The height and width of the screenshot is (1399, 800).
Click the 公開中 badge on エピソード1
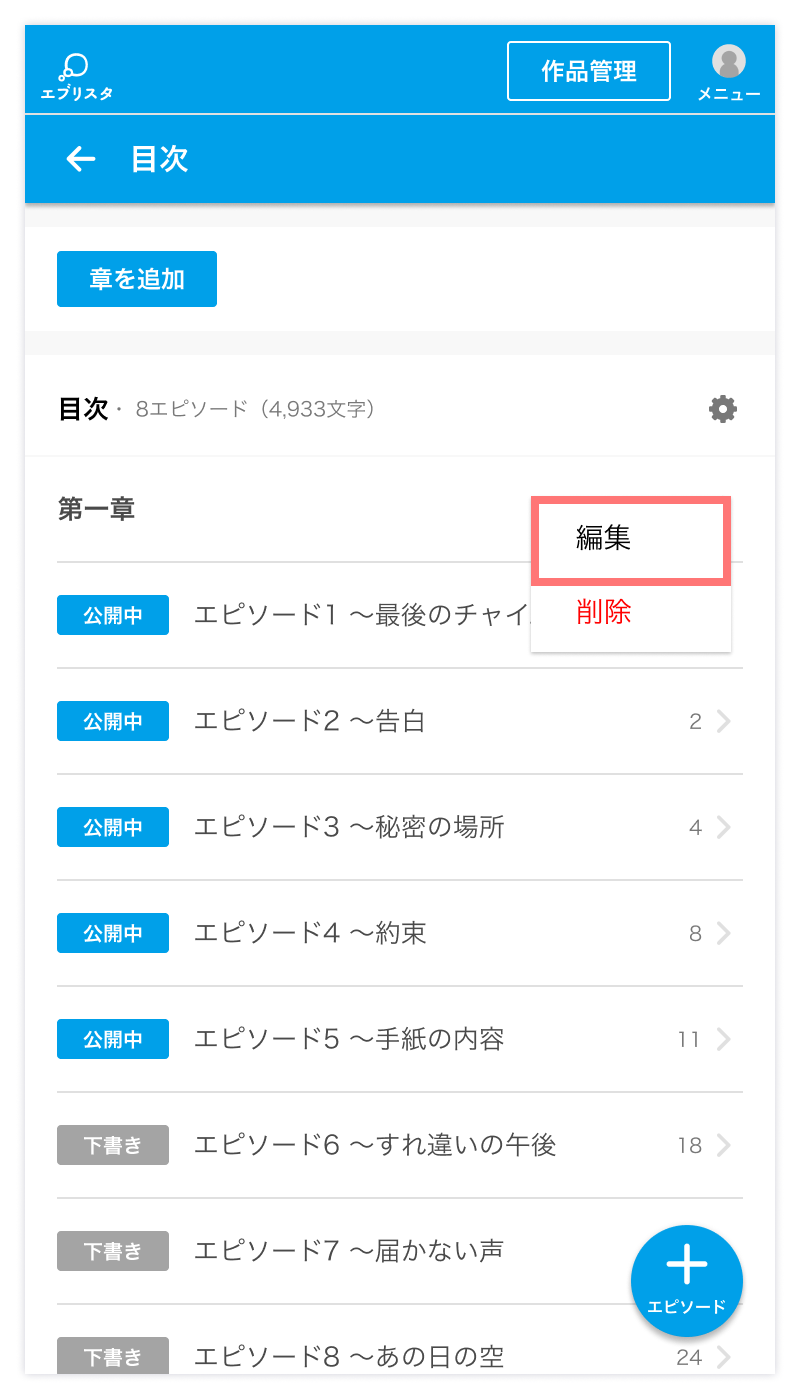(113, 615)
